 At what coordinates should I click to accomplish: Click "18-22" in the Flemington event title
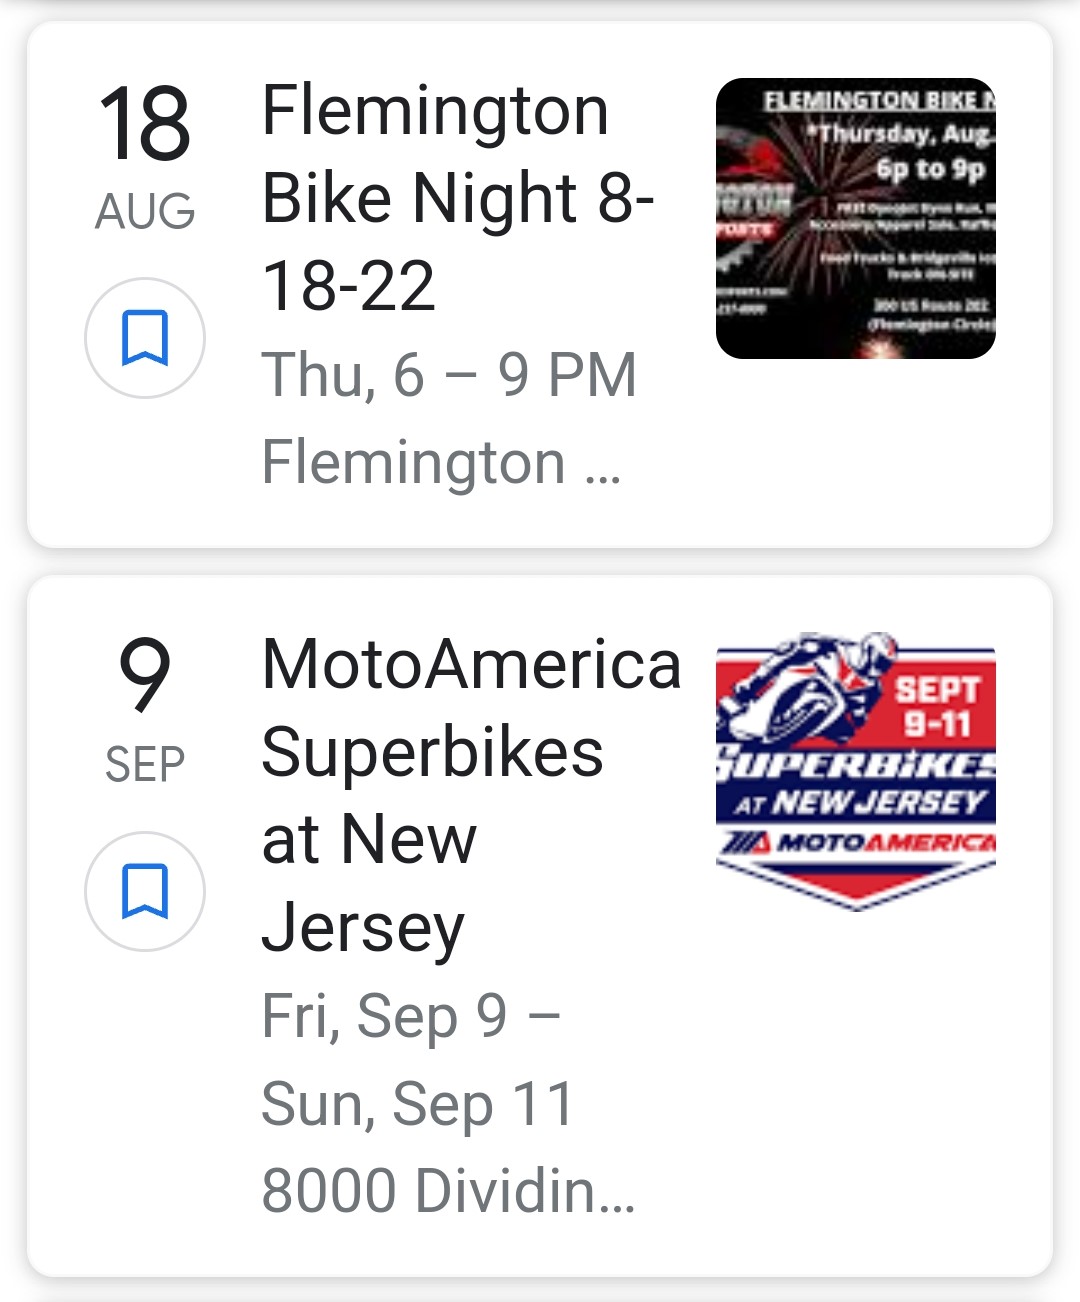[349, 286]
